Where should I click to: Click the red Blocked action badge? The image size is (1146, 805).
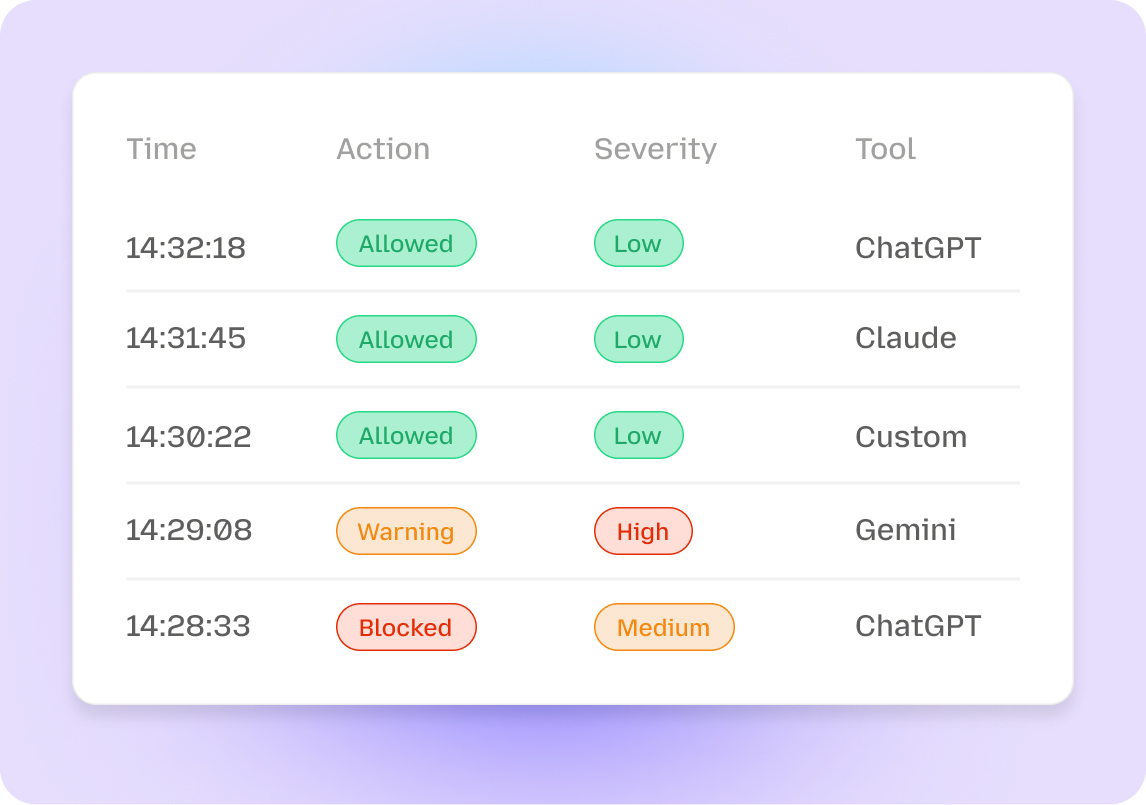[406, 628]
